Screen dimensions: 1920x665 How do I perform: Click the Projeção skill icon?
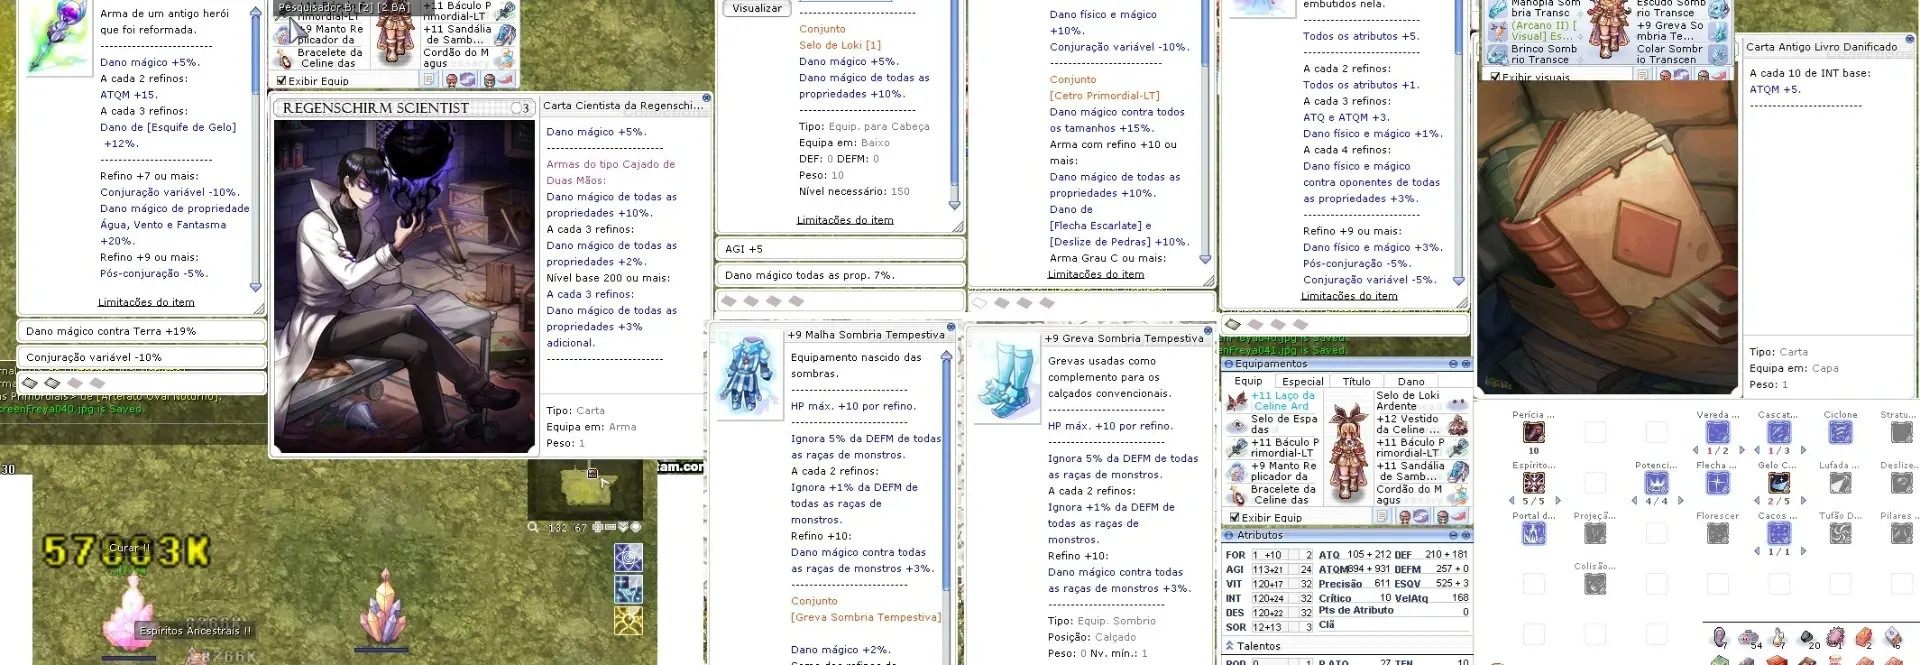(1595, 534)
